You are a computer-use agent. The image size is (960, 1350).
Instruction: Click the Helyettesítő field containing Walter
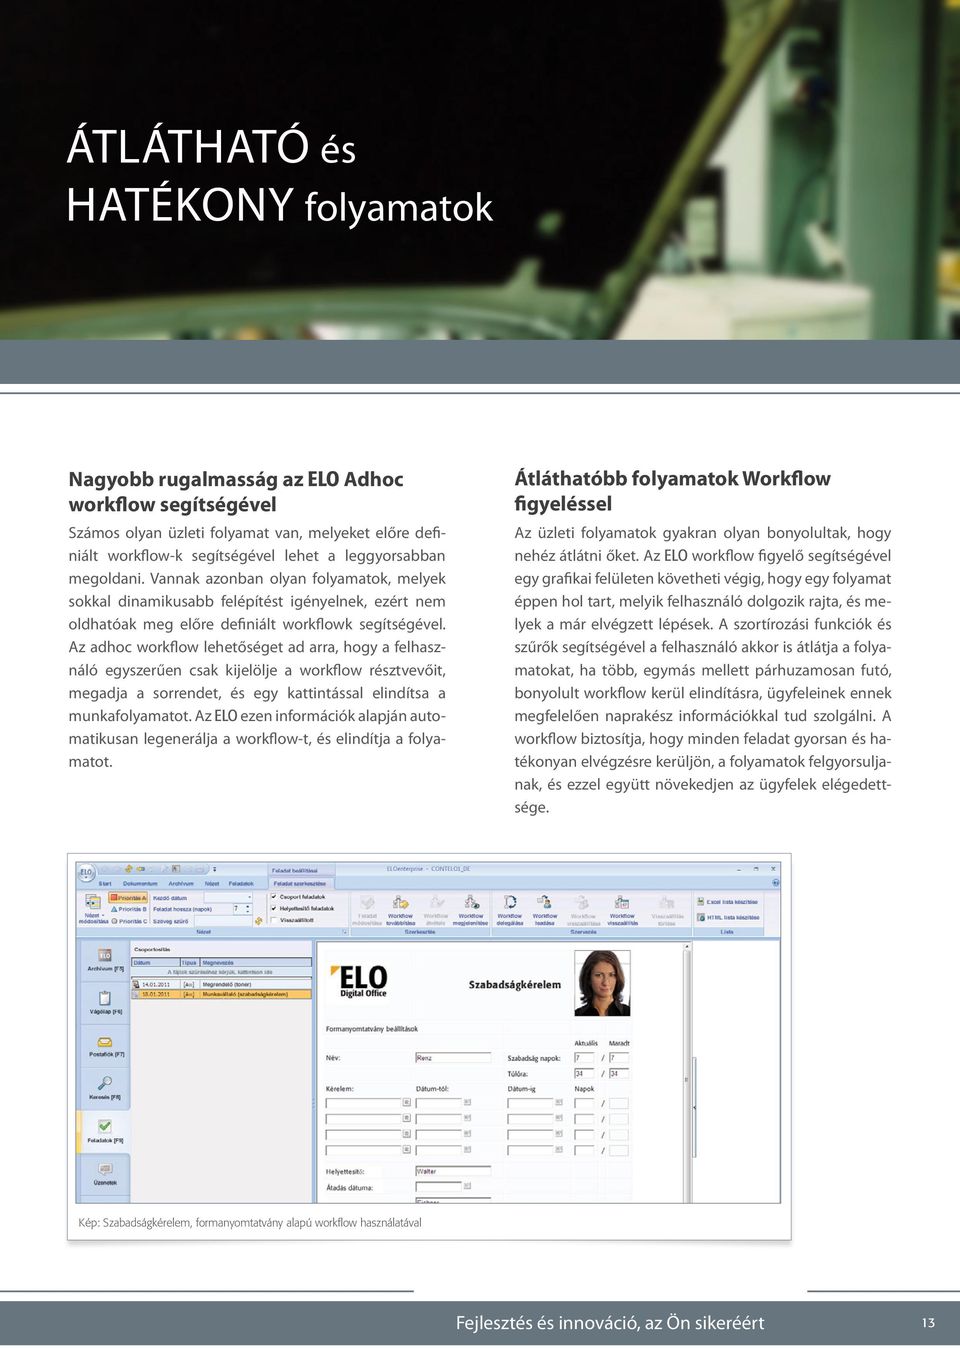point(453,1171)
